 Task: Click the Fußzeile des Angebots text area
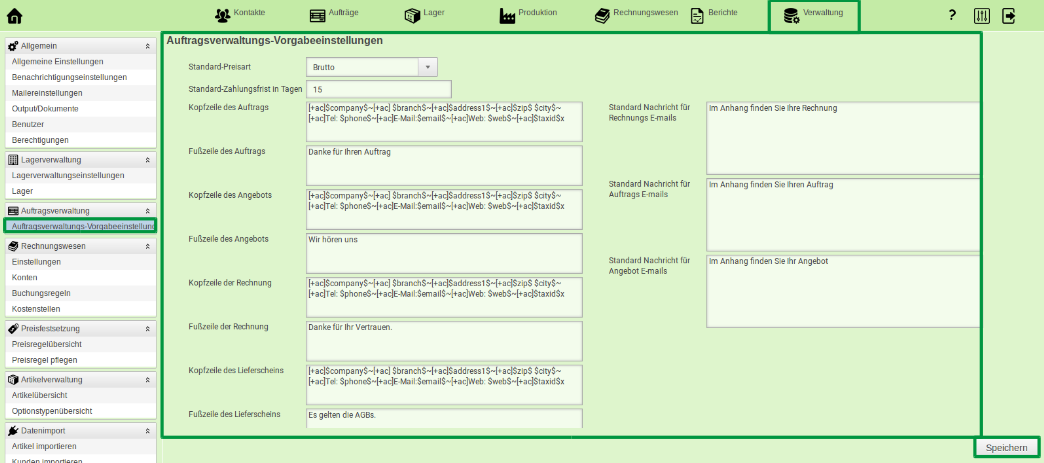pyautogui.click(x=444, y=252)
